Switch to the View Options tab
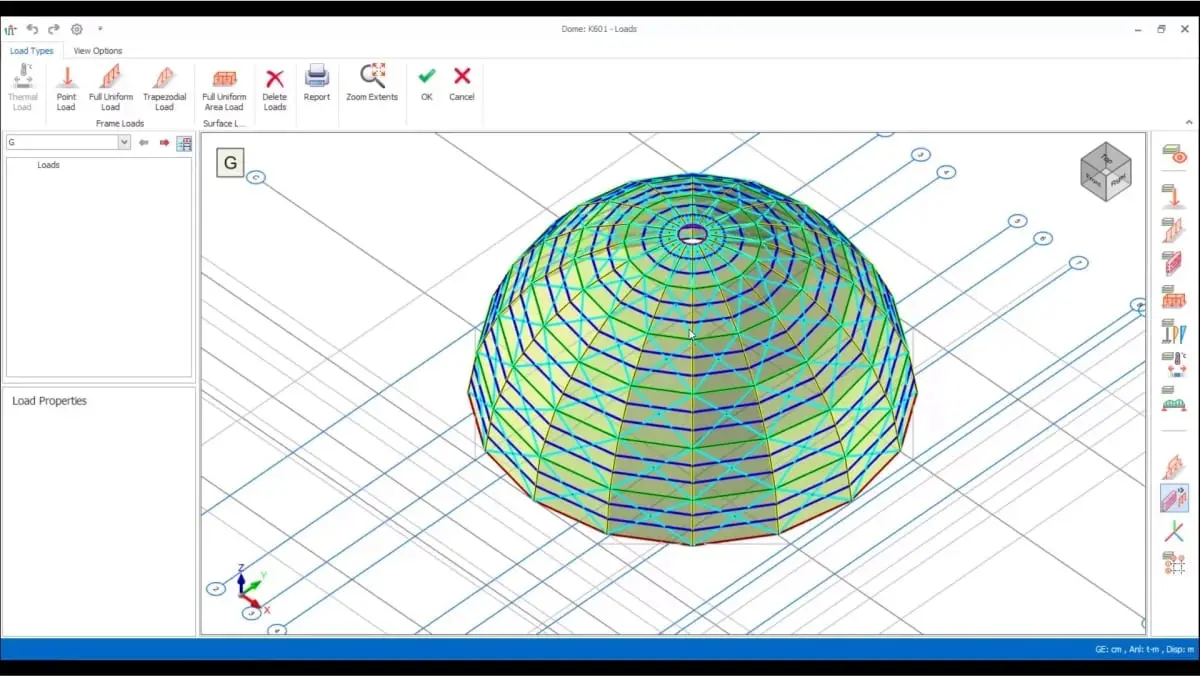 coord(98,51)
